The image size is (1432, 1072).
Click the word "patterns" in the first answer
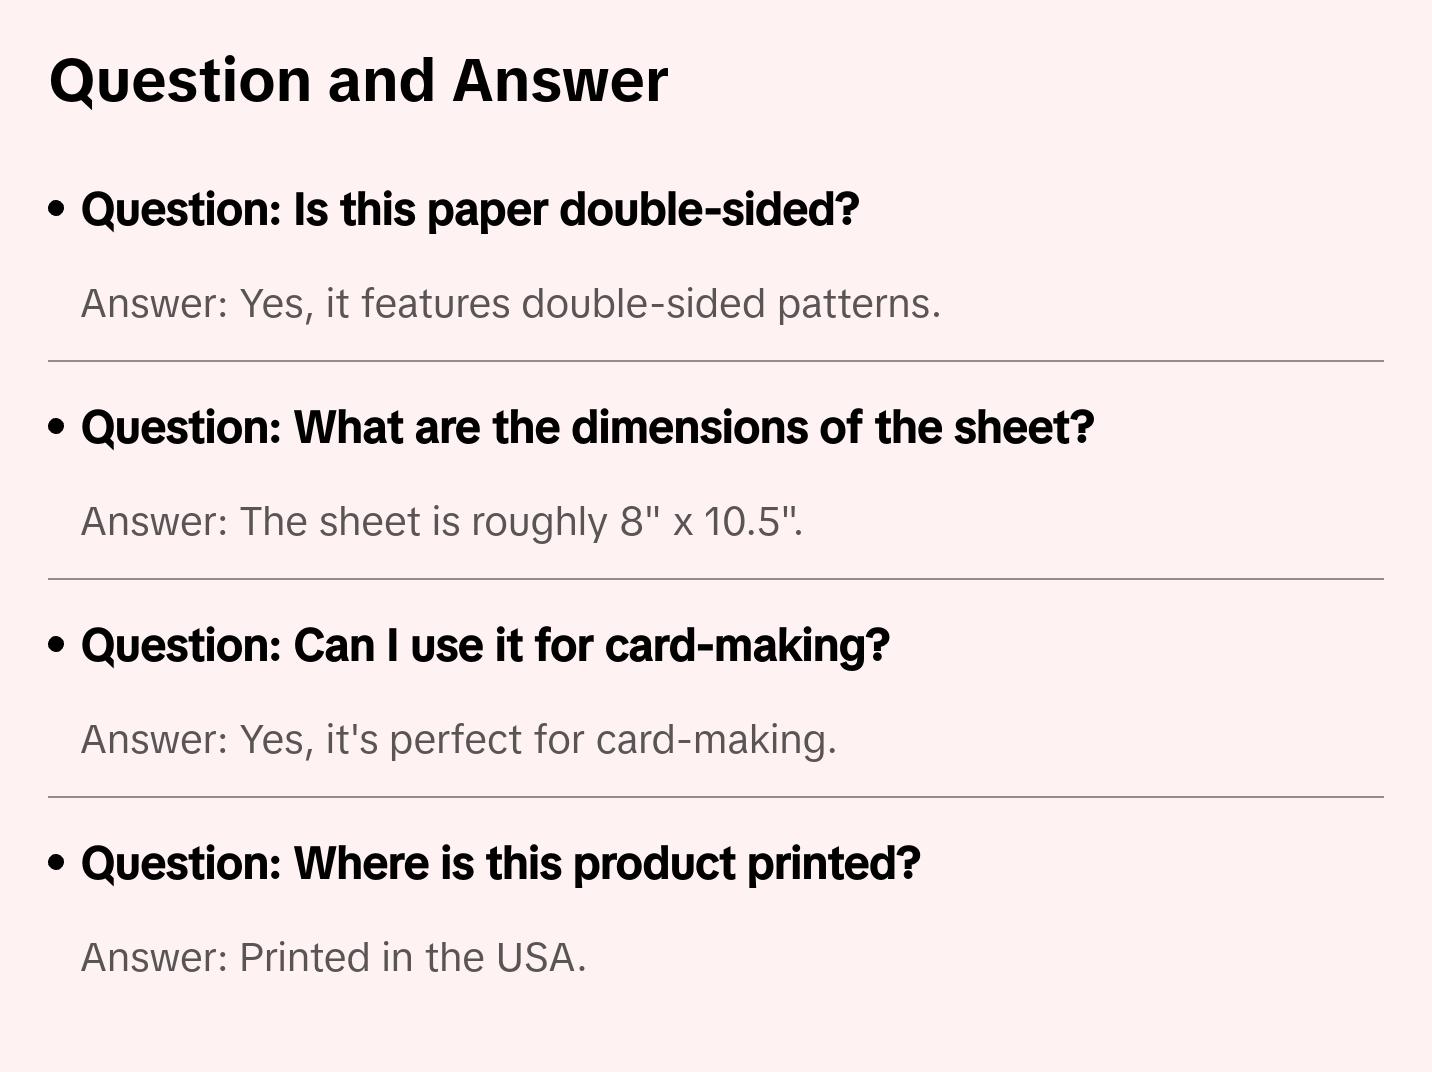854,304
